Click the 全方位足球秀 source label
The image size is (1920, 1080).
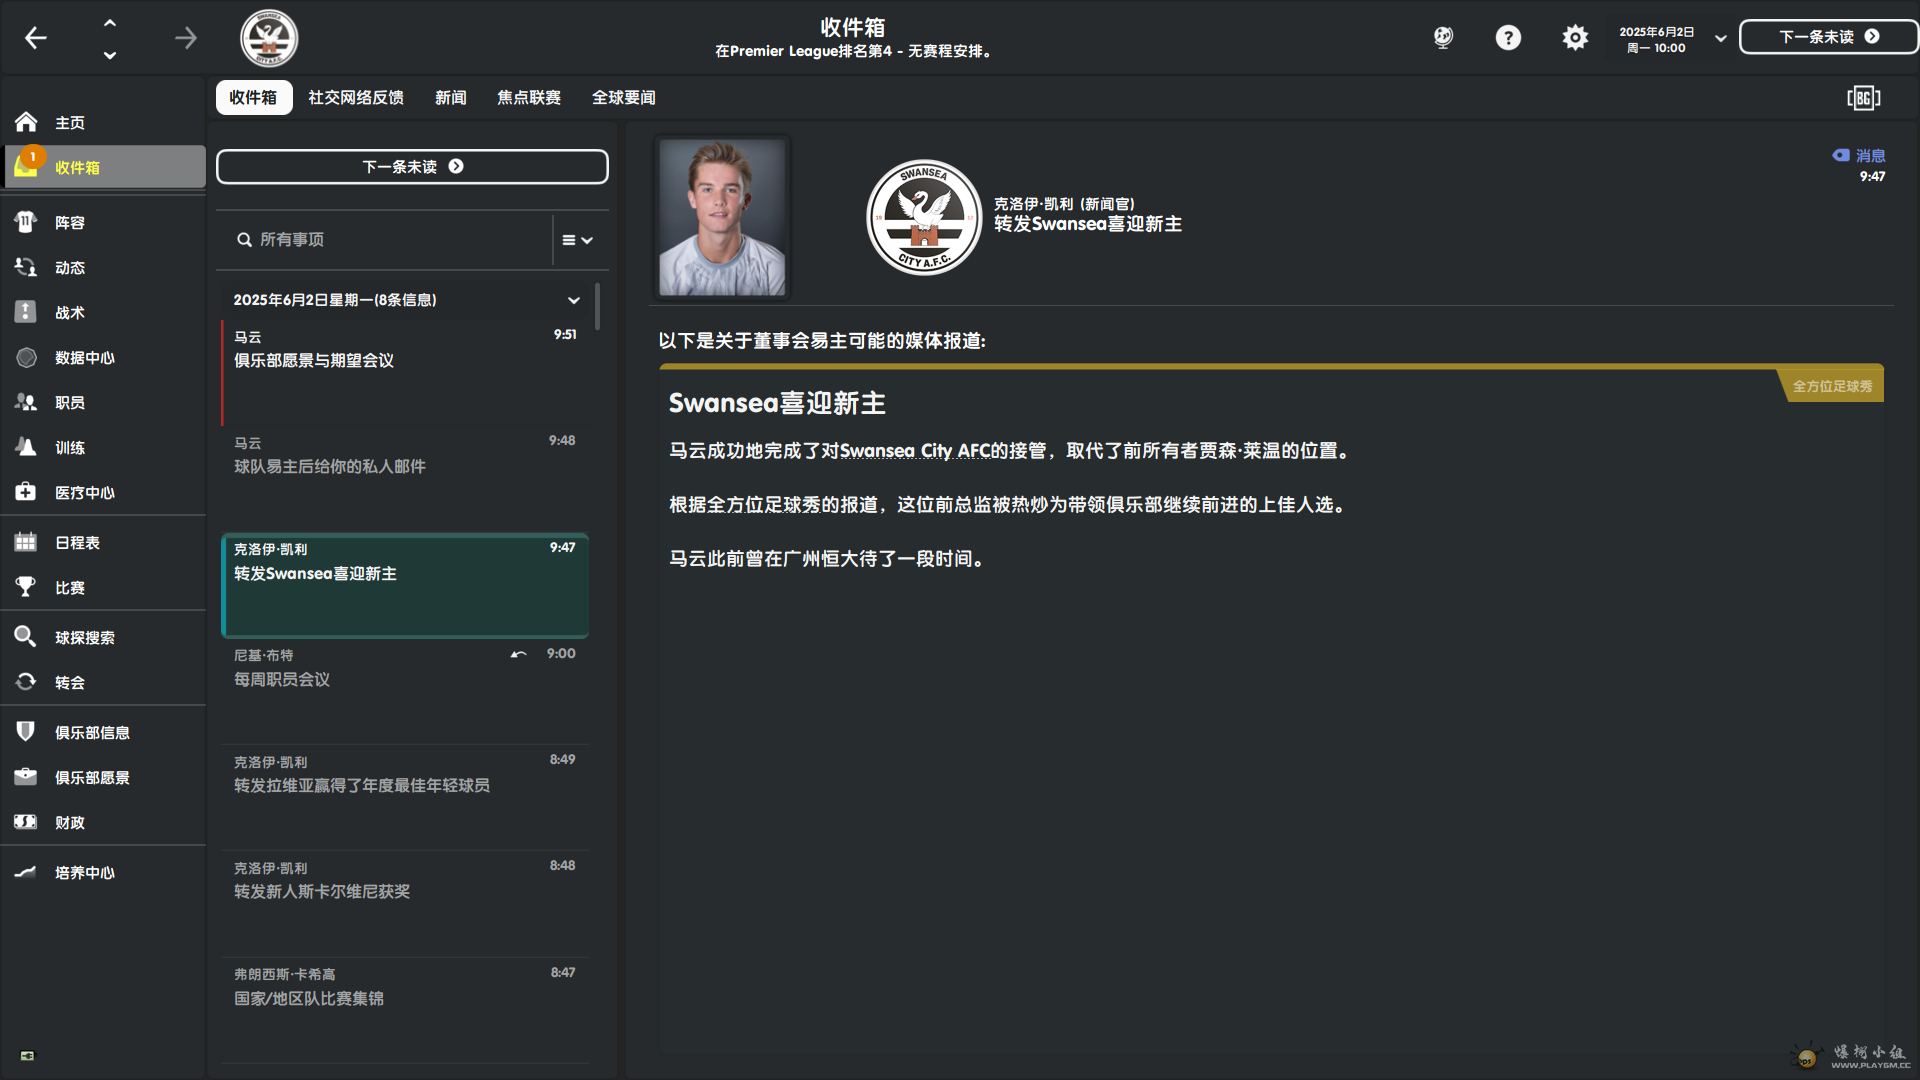tap(1832, 386)
